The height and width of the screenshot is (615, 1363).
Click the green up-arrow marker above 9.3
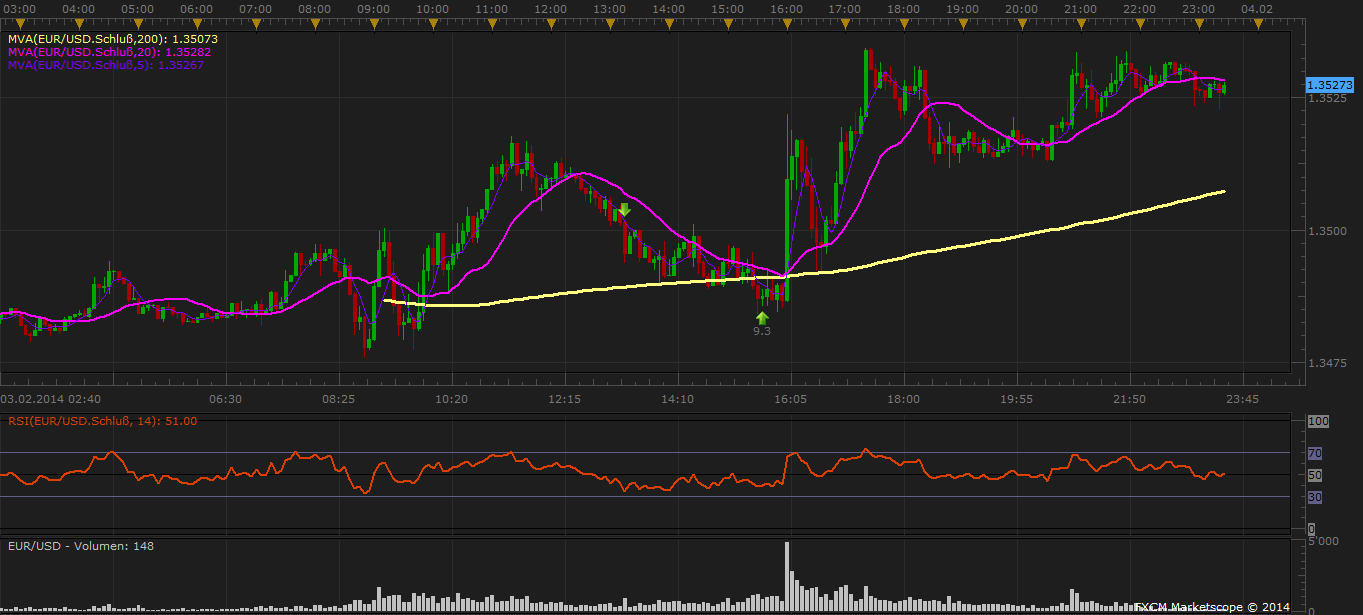pos(762,317)
